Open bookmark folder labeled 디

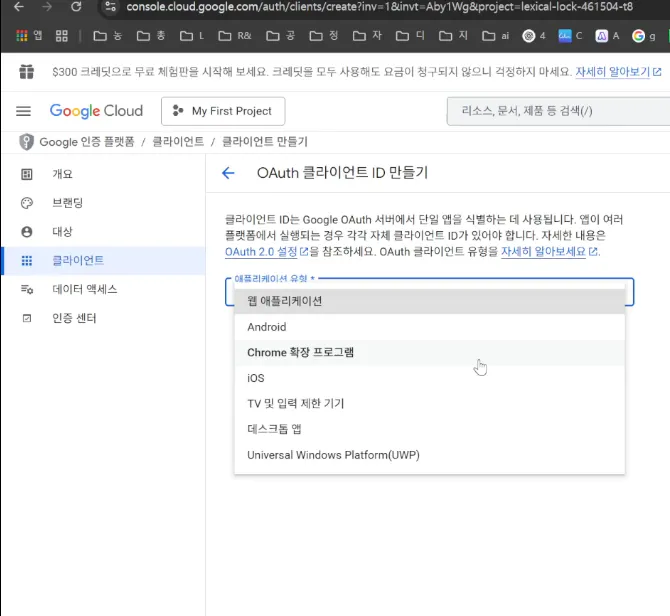click(410, 36)
